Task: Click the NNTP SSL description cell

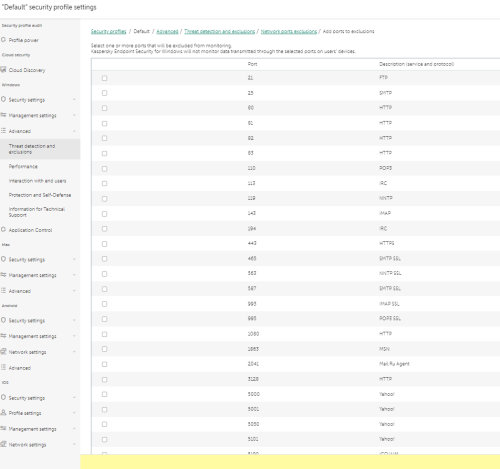Action: pyautogui.click(x=390, y=273)
